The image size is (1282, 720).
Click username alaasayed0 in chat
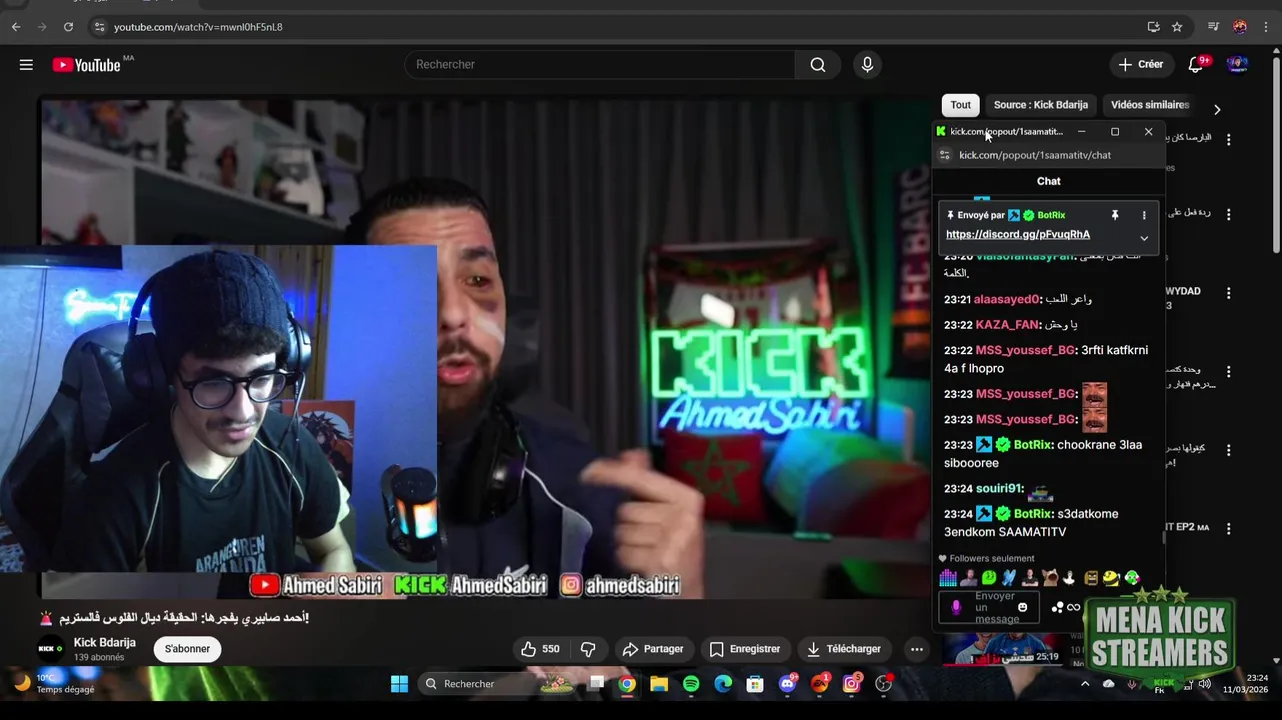[x=1007, y=300]
